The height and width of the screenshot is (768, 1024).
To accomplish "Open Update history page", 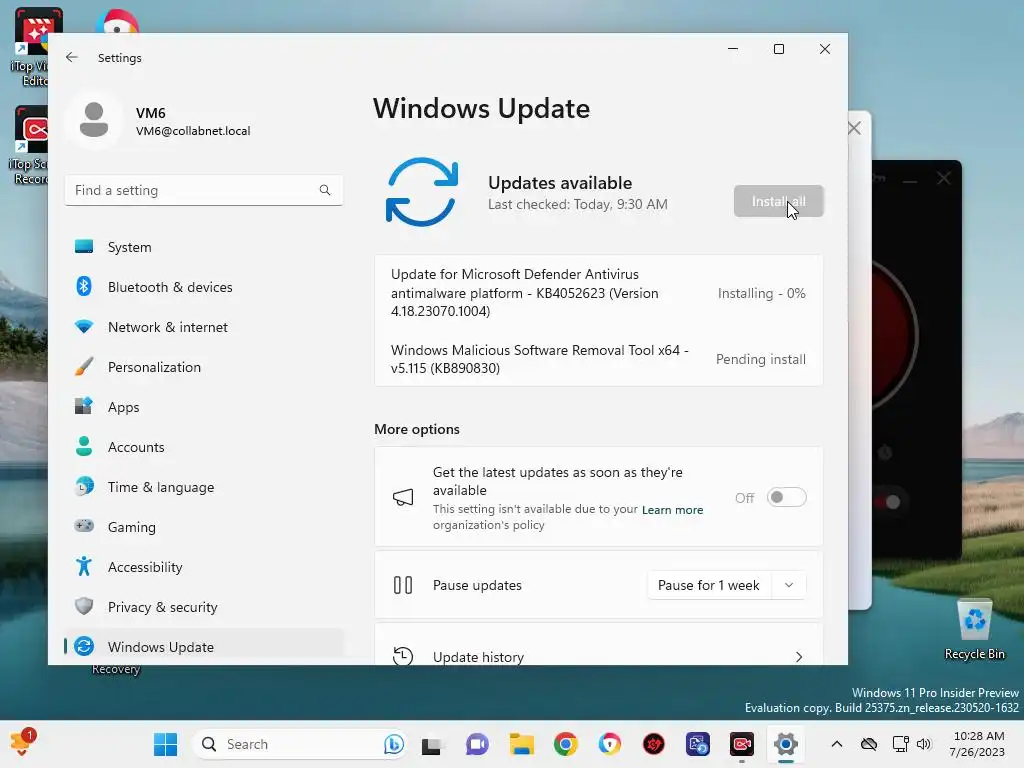I will click(598, 645).
